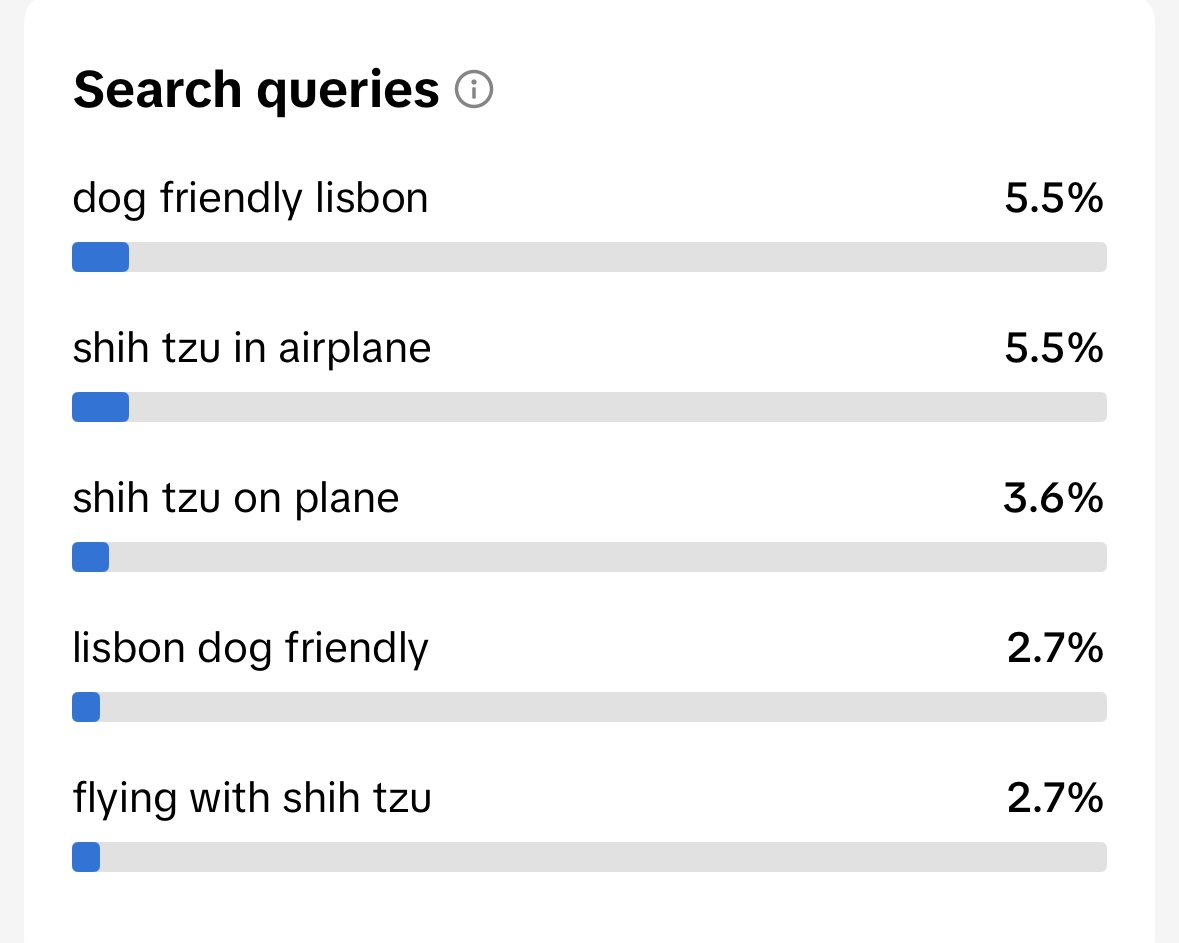The height and width of the screenshot is (943, 1179).
Task: Click the blue fill of flying with shih tzu bar
Action: coord(86,857)
